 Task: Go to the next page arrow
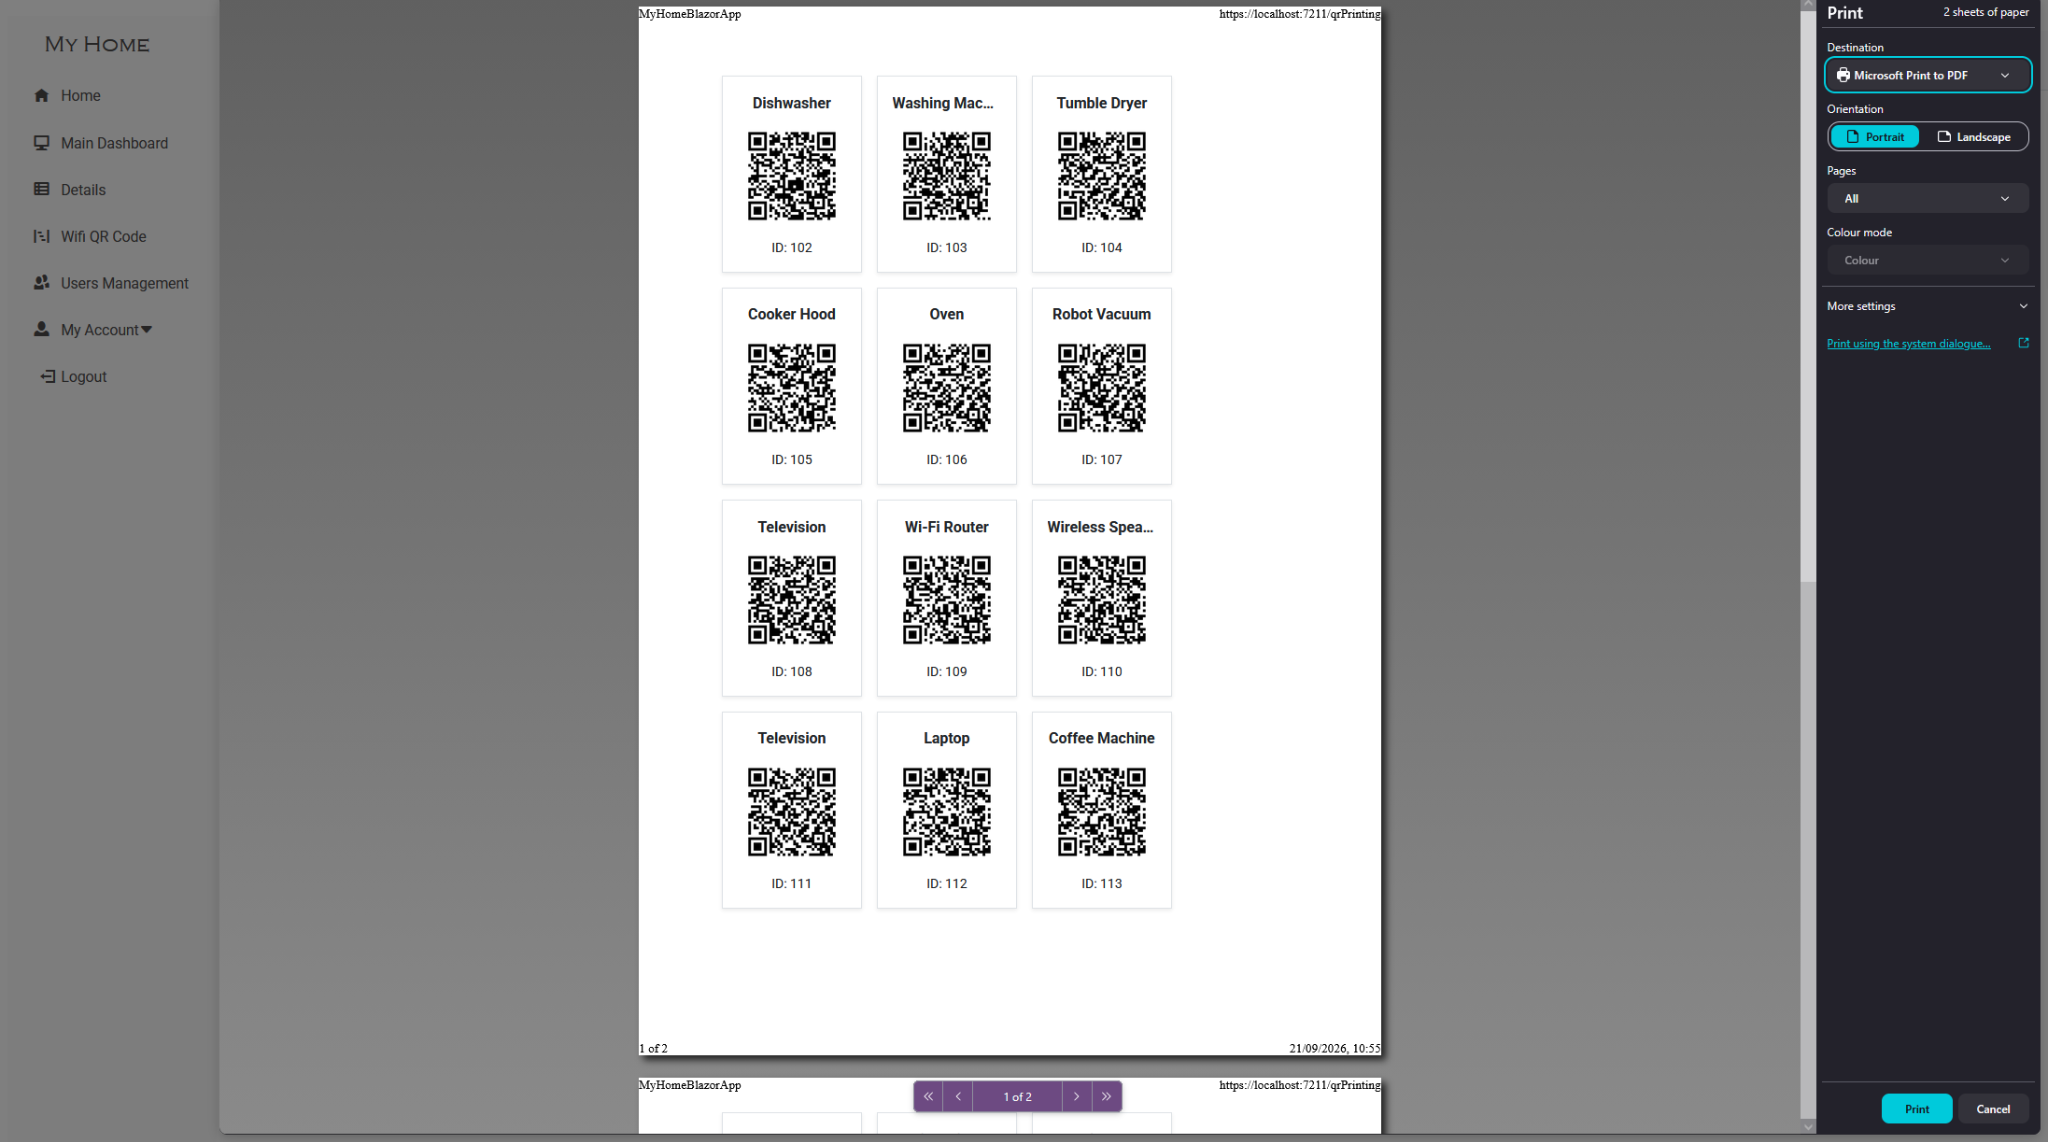coord(1076,1096)
